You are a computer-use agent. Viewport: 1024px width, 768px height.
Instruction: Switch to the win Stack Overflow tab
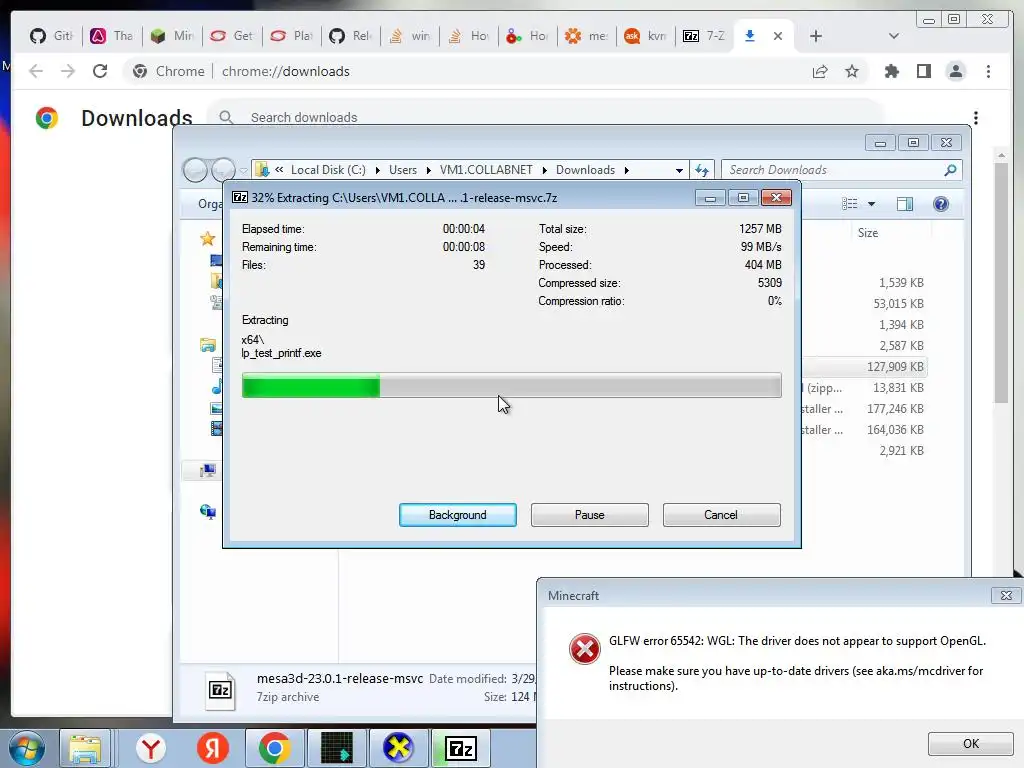point(410,36)
